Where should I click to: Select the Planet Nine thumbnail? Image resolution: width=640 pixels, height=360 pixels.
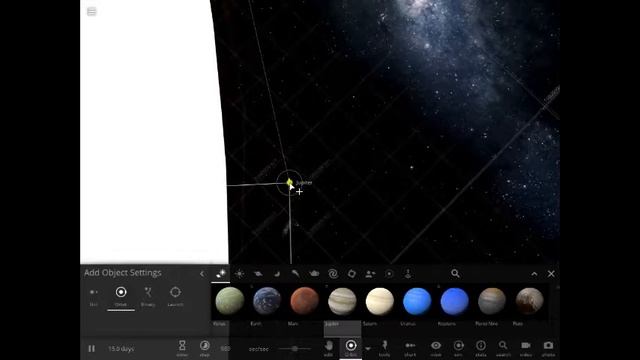492,301
